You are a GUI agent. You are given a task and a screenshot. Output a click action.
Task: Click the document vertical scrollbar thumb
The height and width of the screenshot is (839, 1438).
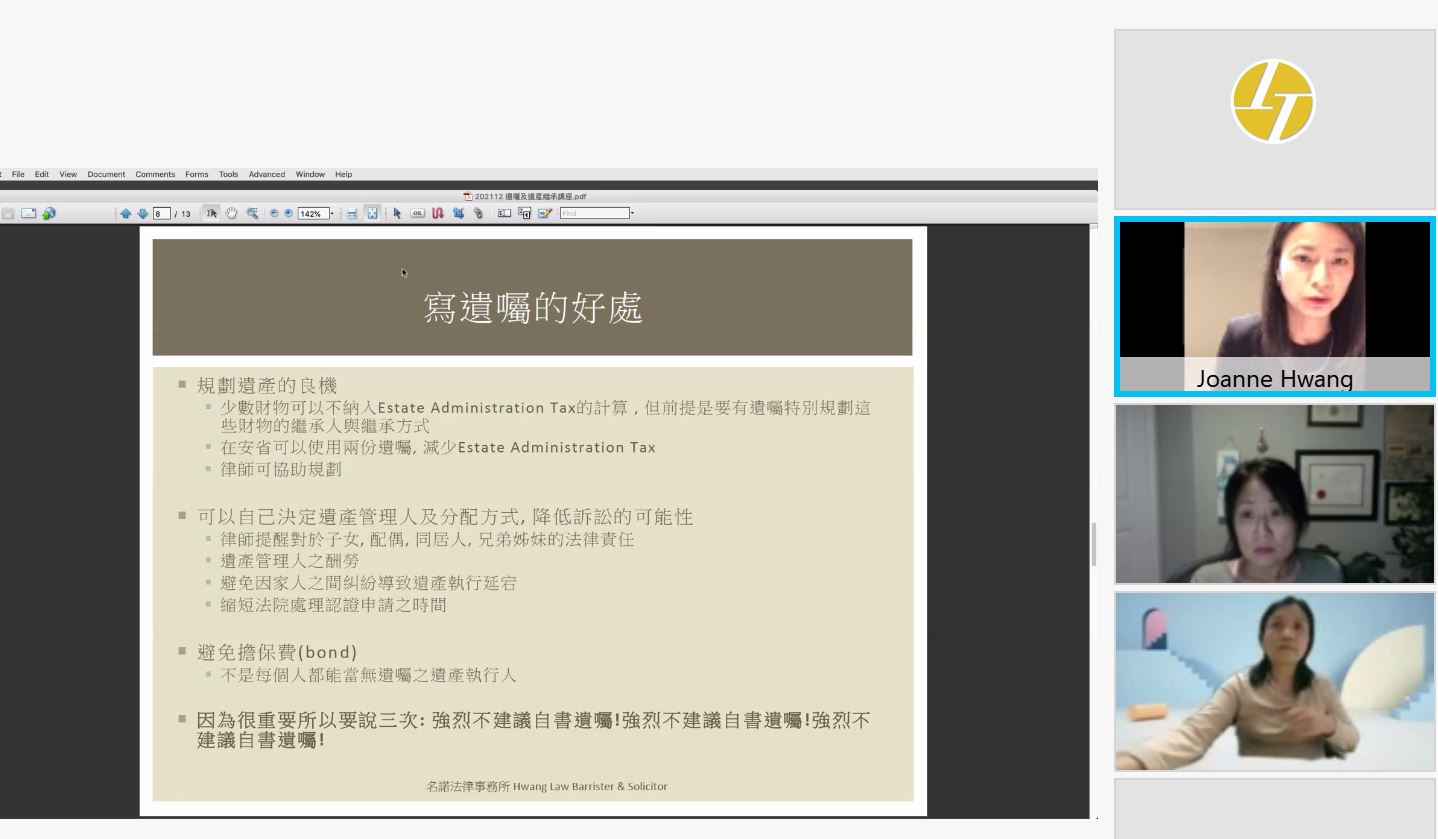1093,544
